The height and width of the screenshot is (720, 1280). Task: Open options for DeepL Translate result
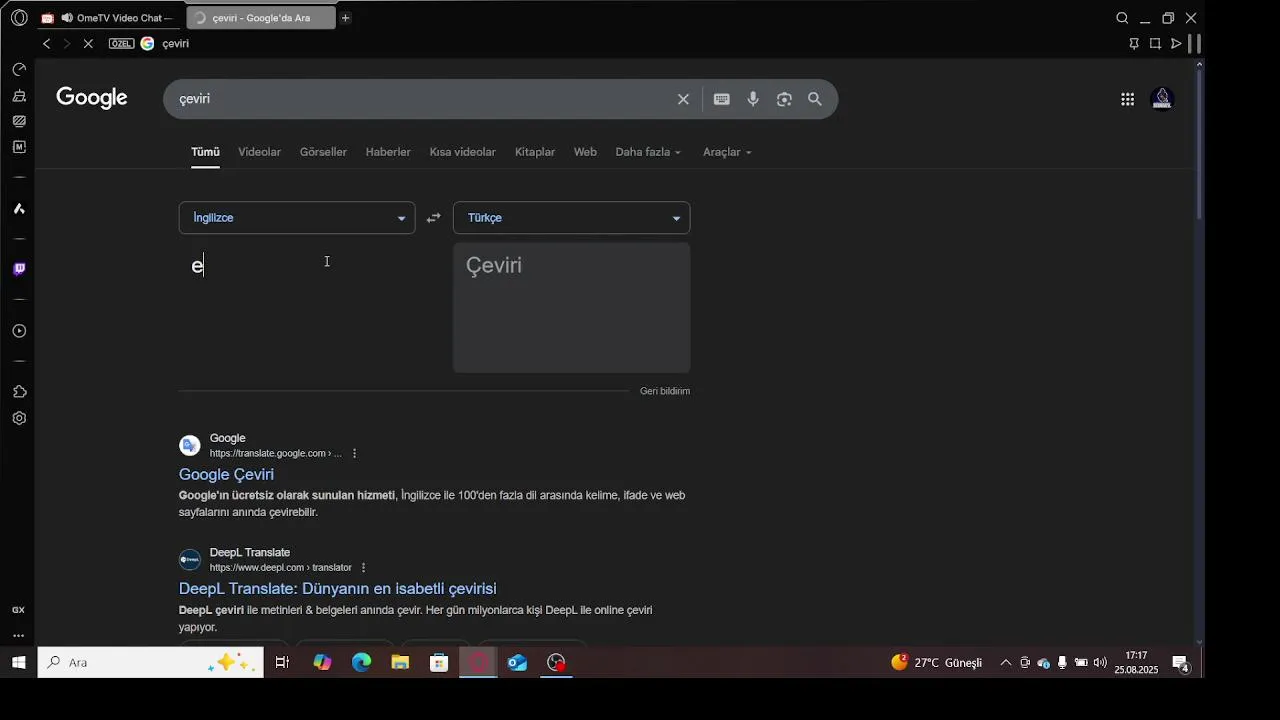[x=363, y=568]
